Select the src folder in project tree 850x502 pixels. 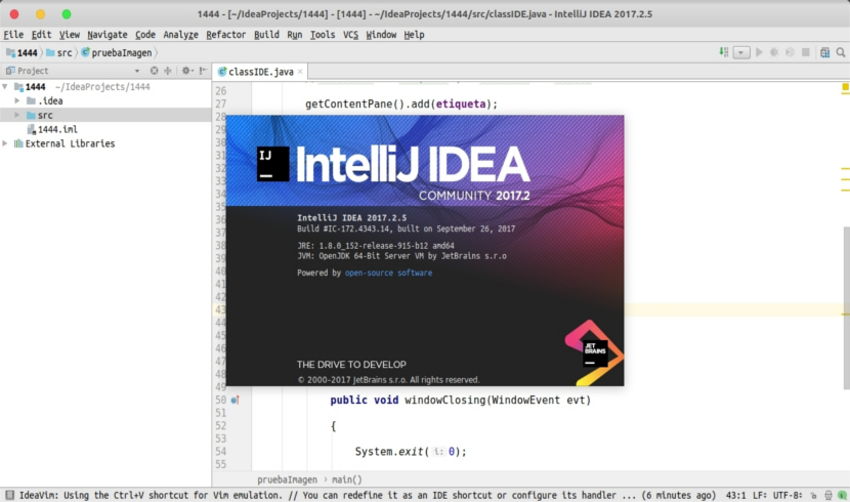click(x=105, y=115)
